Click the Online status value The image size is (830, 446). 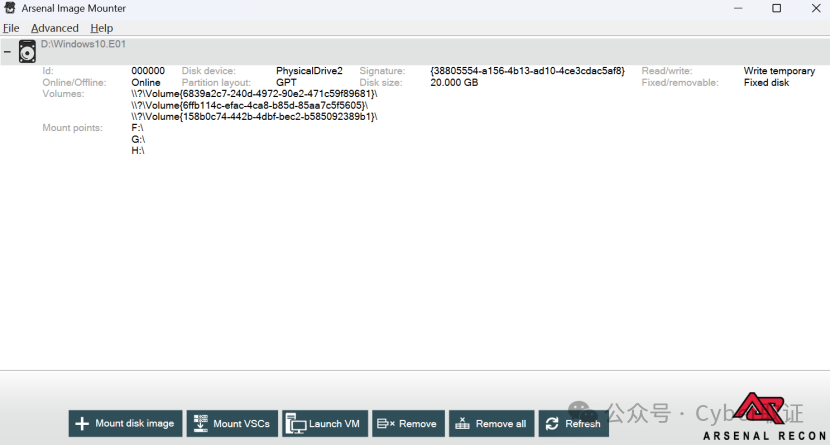[x=146, y=83]
